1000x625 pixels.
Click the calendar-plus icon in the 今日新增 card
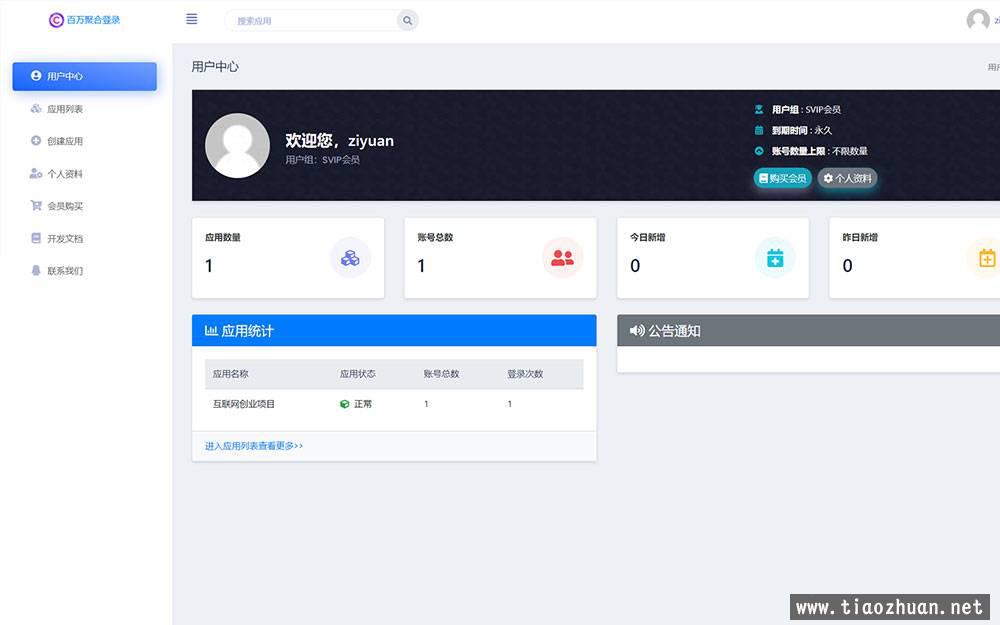775,258
